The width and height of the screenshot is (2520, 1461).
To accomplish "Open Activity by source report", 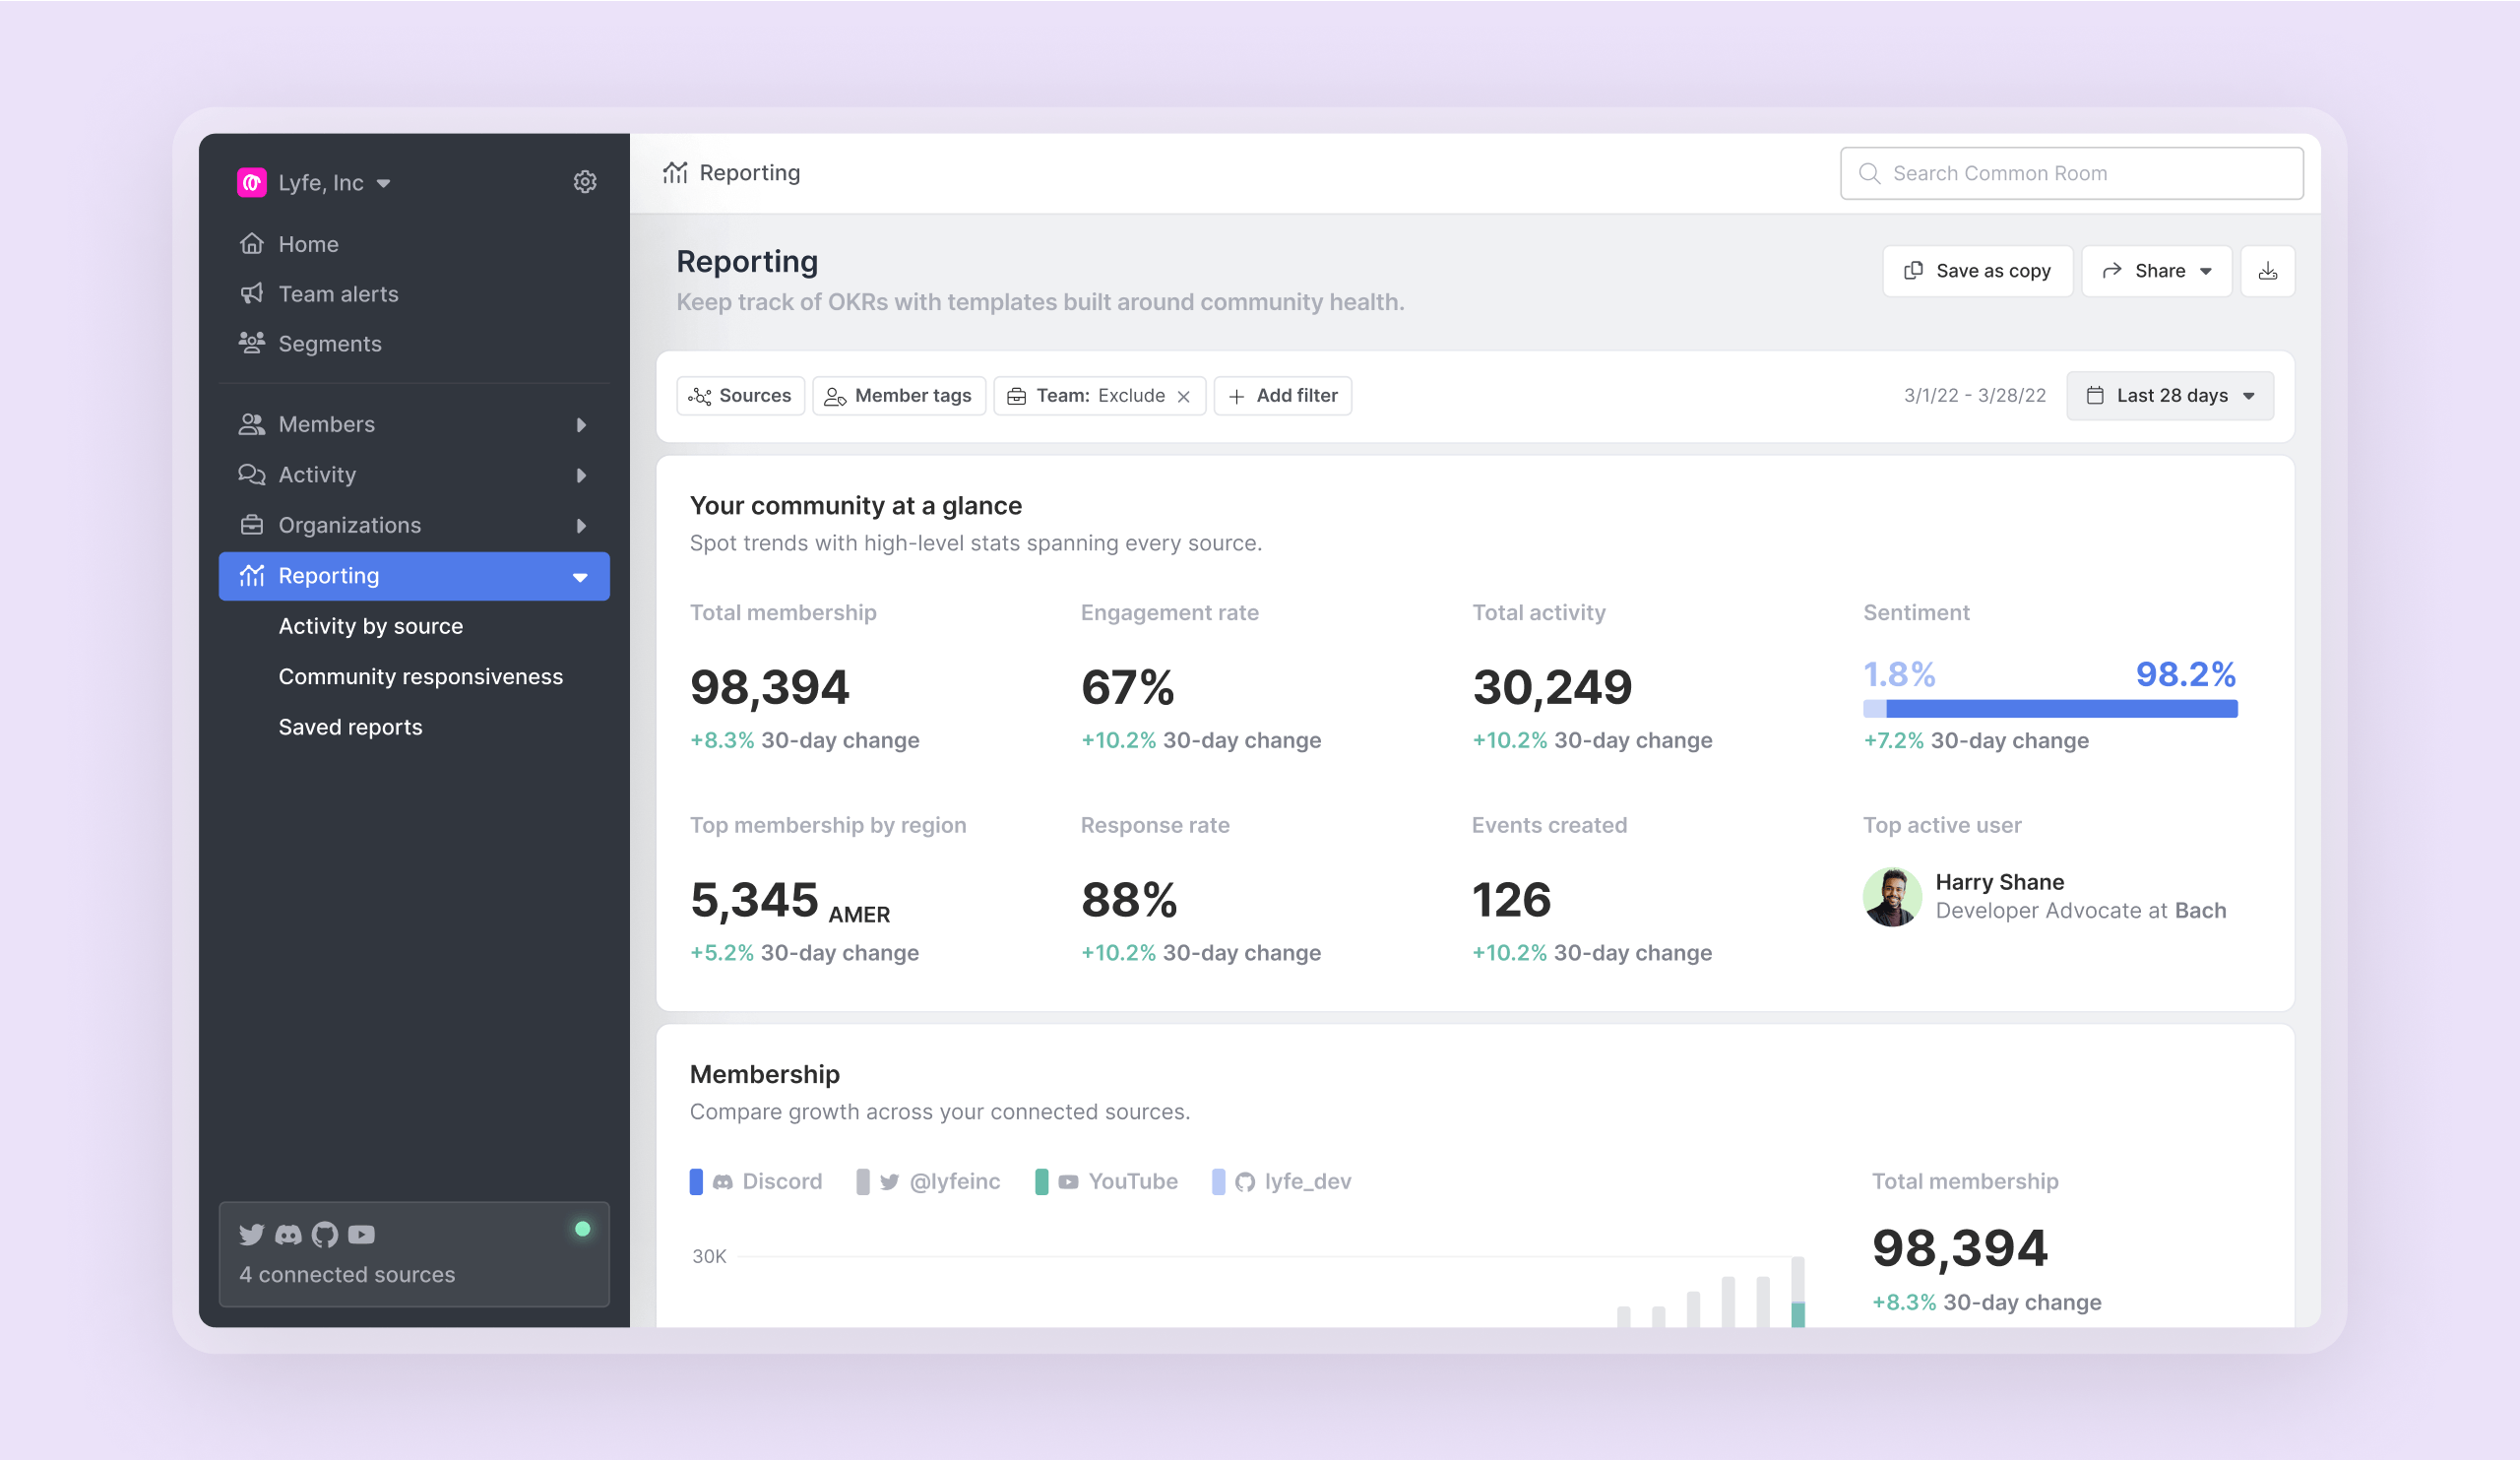I will click(x=370, y=626).
